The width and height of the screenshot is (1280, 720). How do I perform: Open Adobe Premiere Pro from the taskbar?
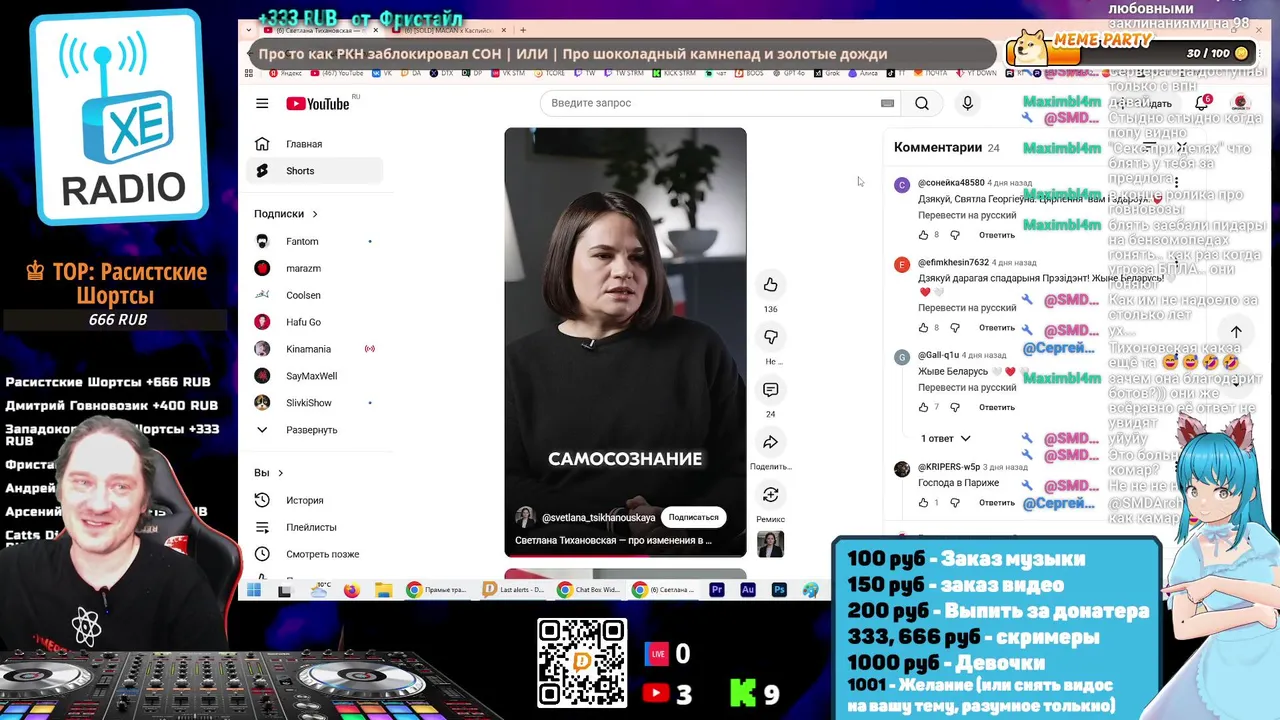pyautogui.click(x=716, y=590)
